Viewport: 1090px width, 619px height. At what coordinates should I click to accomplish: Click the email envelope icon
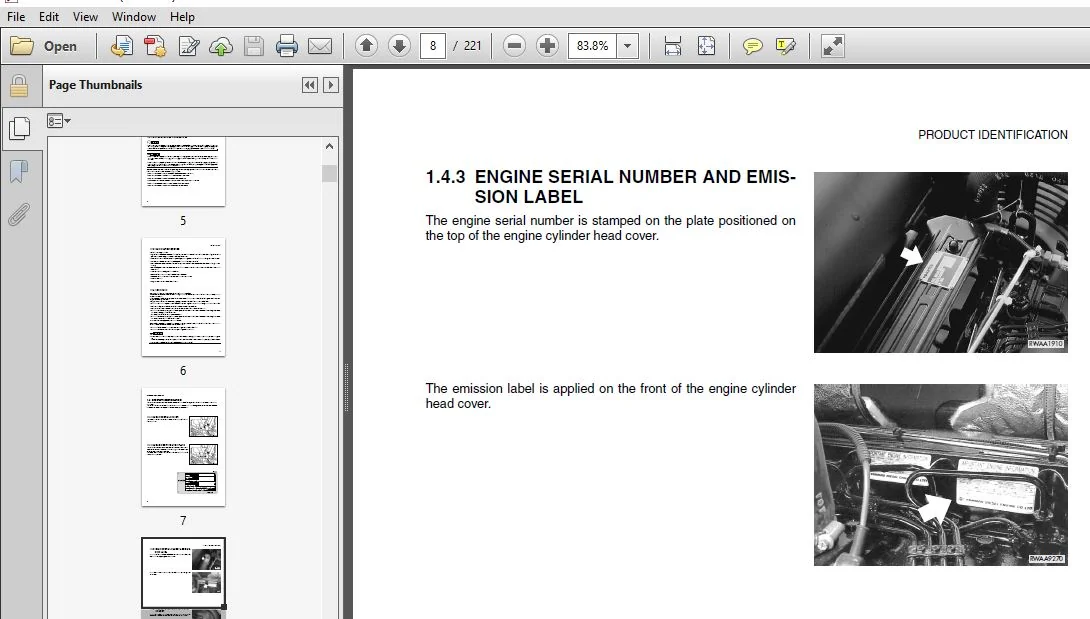coord(320,46)
